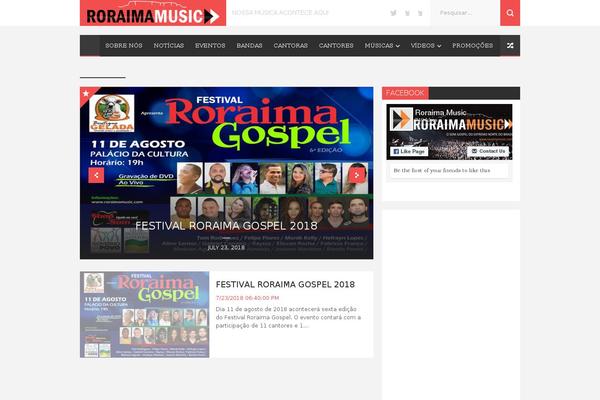Viewport: 600px width, 400px height.
Task: Click the article excerpt starting "Dia 11 de agosto"
Action: (288, 317)
